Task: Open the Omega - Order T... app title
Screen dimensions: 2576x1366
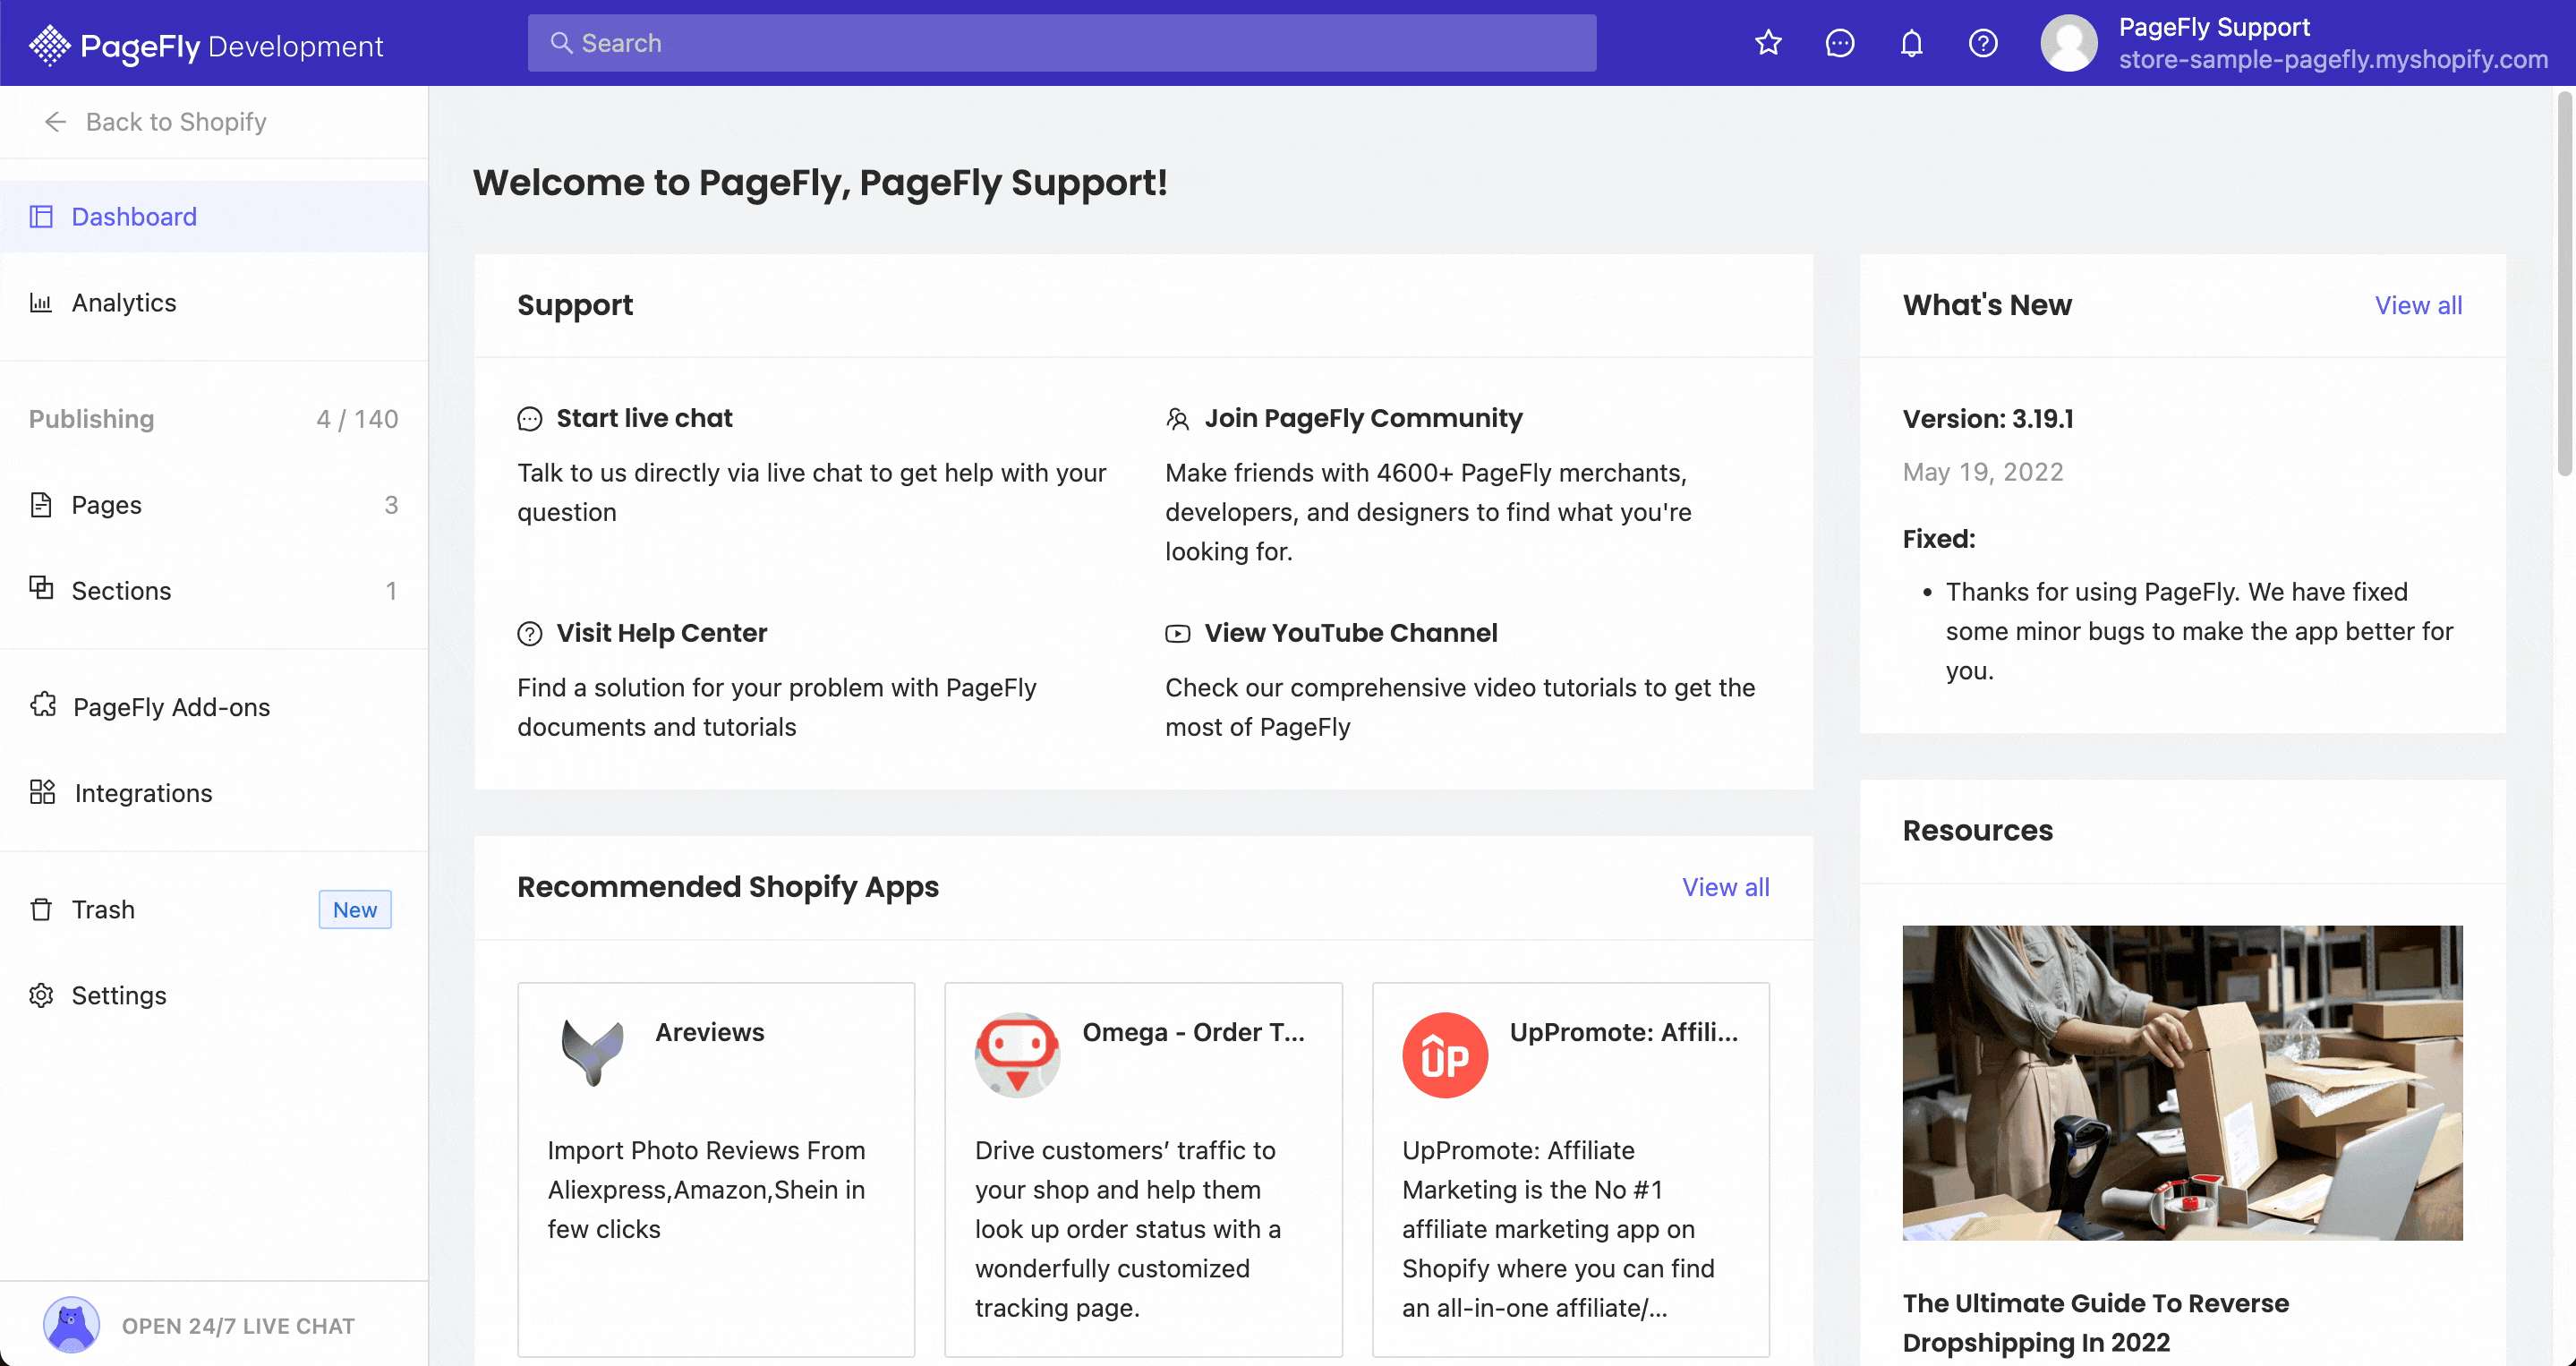Action: pos(1193,1032)
